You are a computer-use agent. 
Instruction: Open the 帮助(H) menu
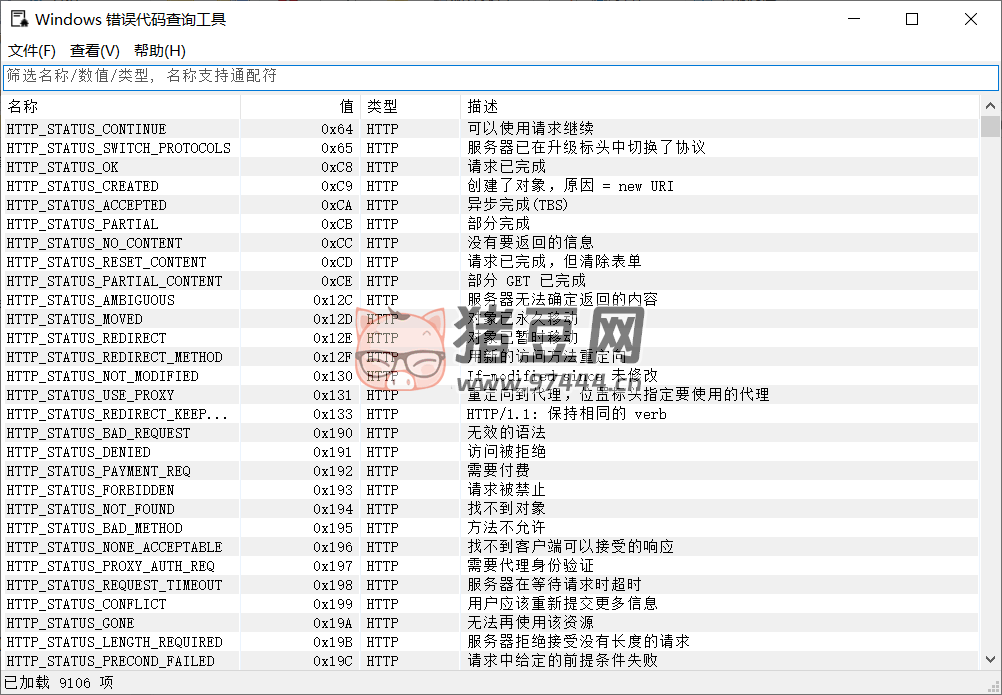(x=156, y=50)
